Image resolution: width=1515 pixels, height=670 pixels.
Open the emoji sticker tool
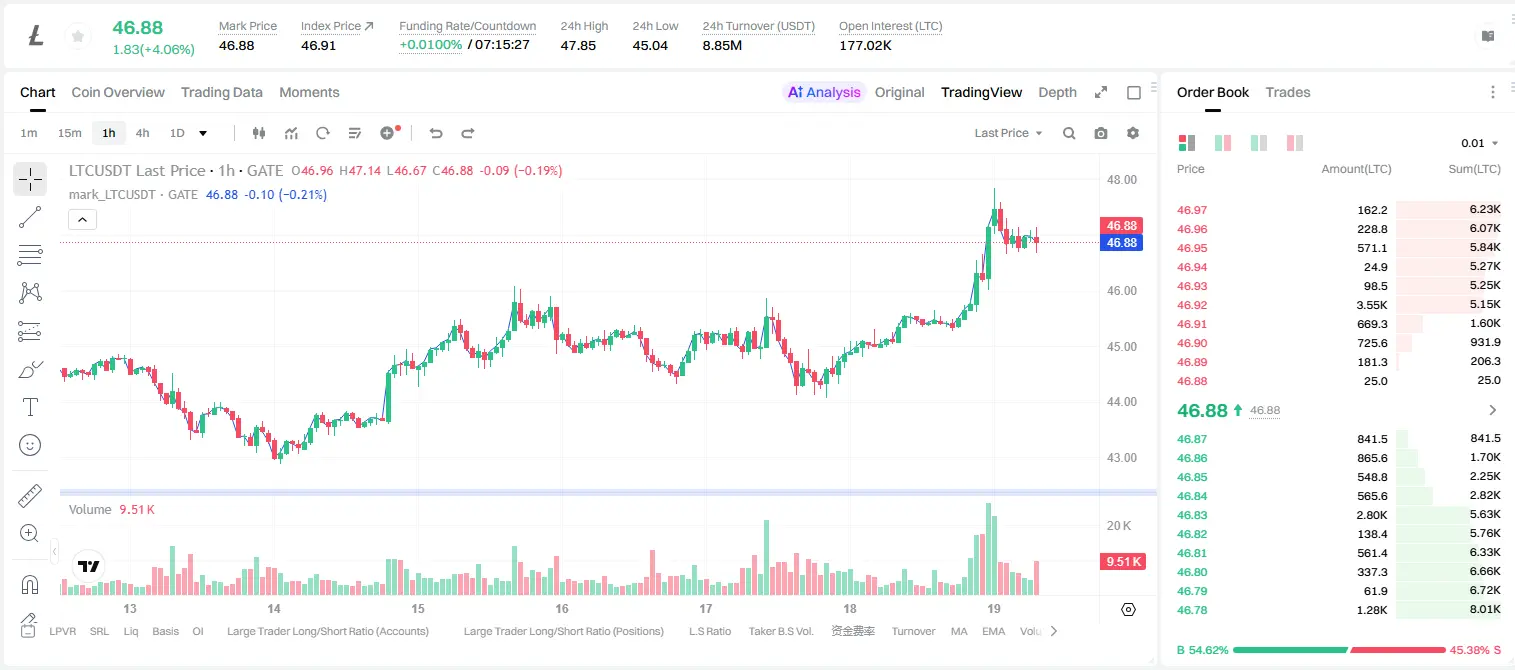pos(30,445)
